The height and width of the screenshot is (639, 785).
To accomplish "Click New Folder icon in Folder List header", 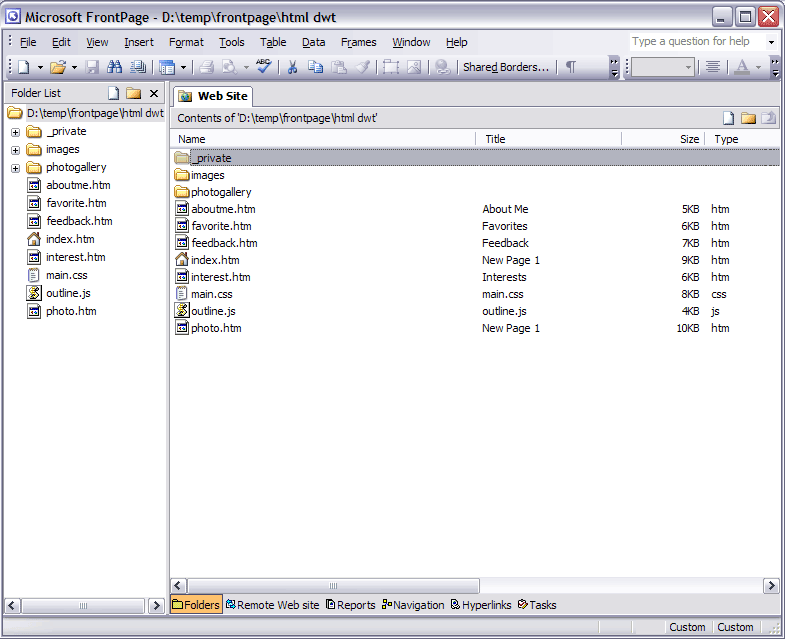I will 134,93.
